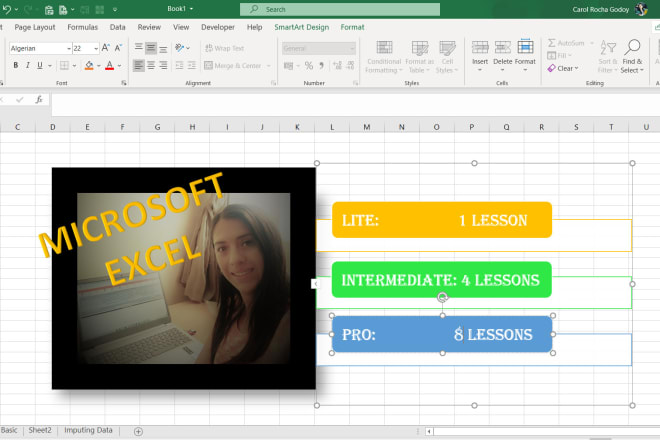The image size is (660, 440).
Task: Select Top Align icon
Action: (x=138, y=48)
